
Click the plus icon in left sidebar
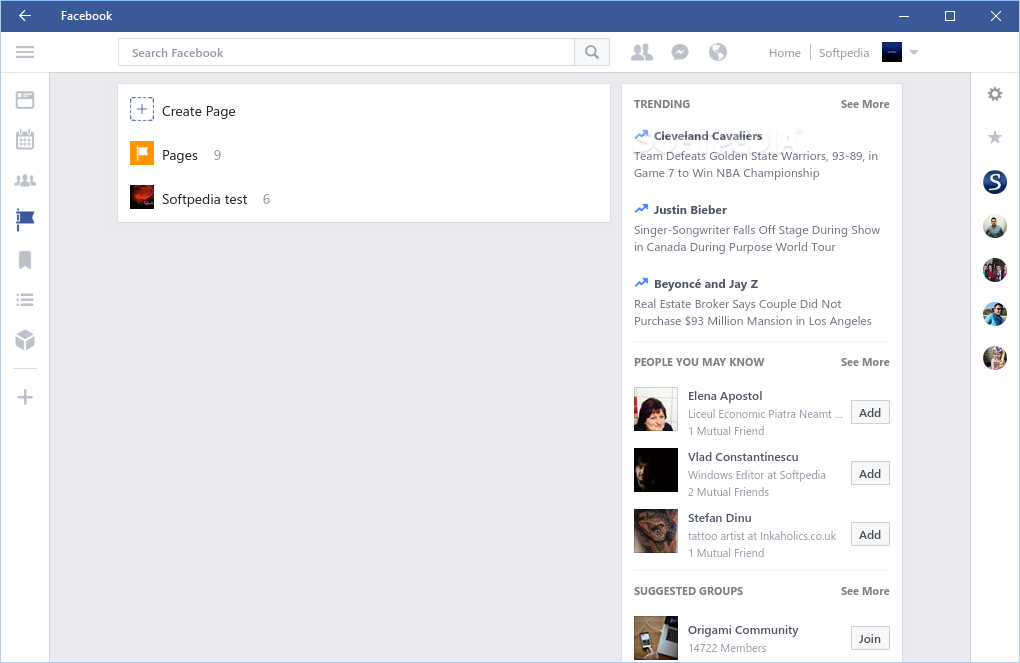[25, 397]
